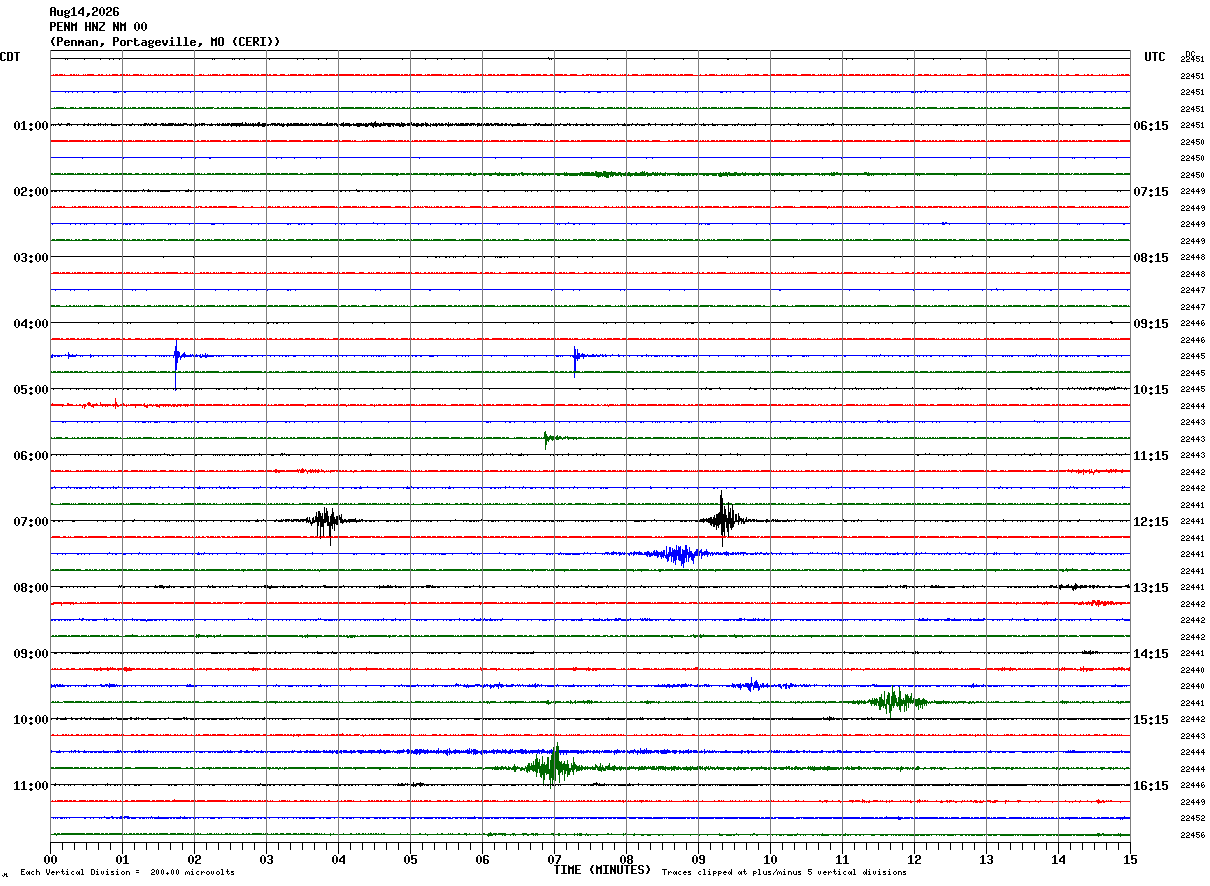The width and height of the screenshot is (1210, 886).
Task: Click the blue wave packet below the 07:00 trace
Action: pos(680,554)
